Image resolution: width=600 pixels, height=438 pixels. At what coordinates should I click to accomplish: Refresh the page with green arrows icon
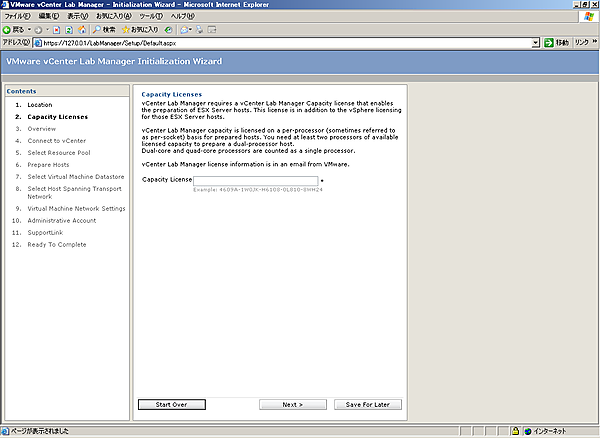[69, 30]
